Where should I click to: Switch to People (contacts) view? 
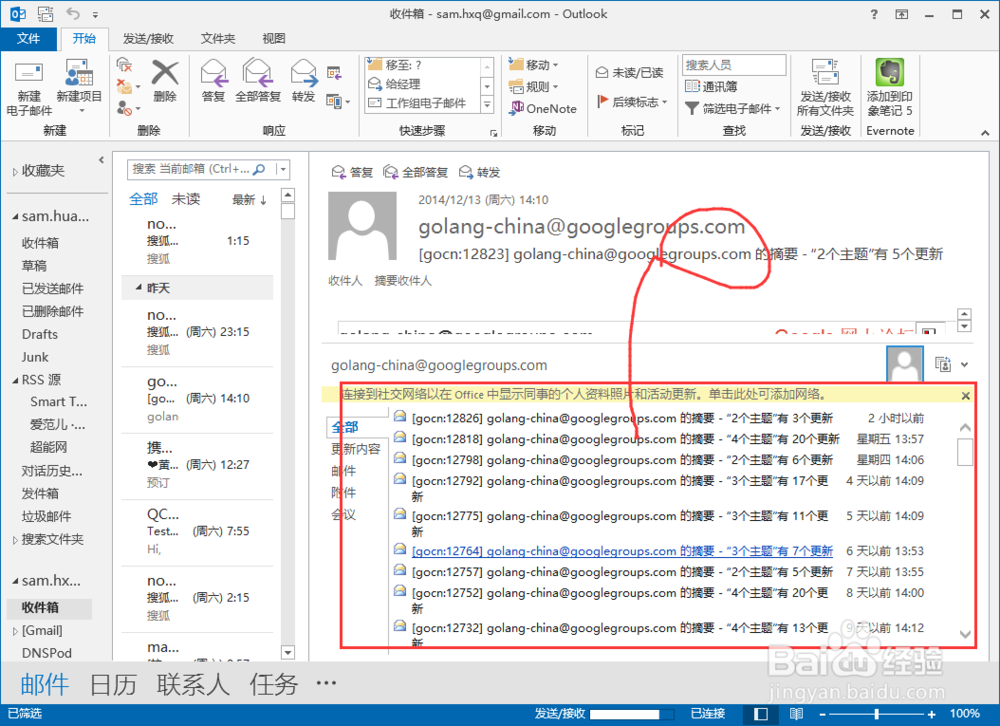pos(193,685)
